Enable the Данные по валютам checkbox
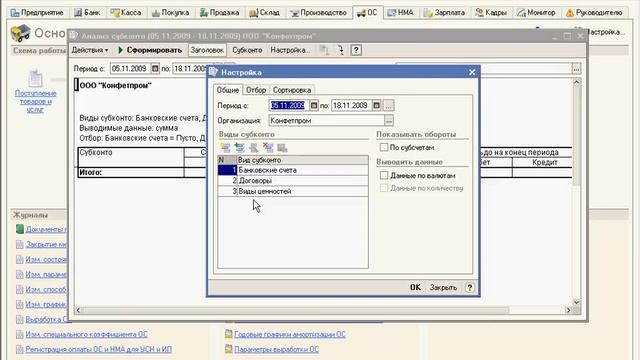The width and height of the screenshot is (640, 360). pos(384,175)
